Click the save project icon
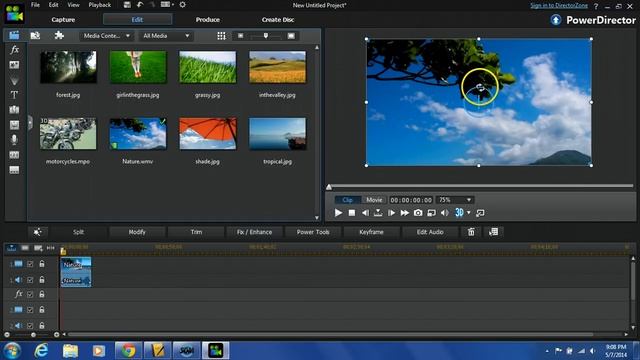The image size is (640, 360). tap(127, 5)
